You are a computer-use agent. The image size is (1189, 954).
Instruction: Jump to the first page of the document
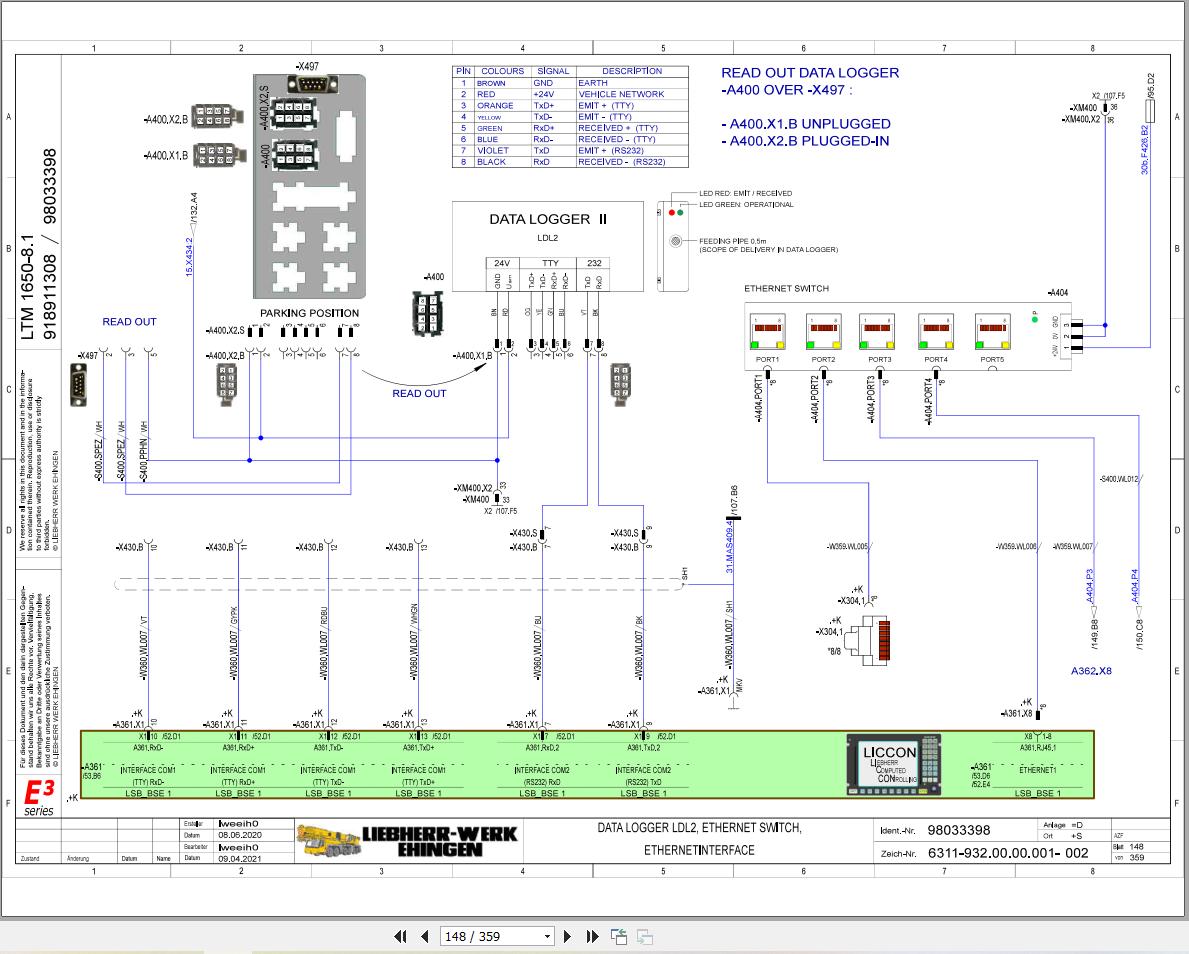pos(401,936)
